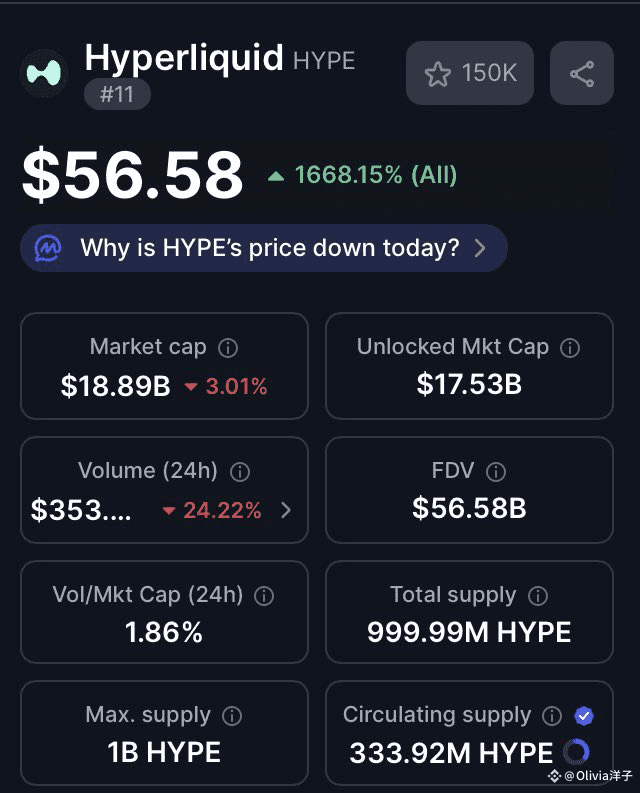Open the share icon button

582,73
